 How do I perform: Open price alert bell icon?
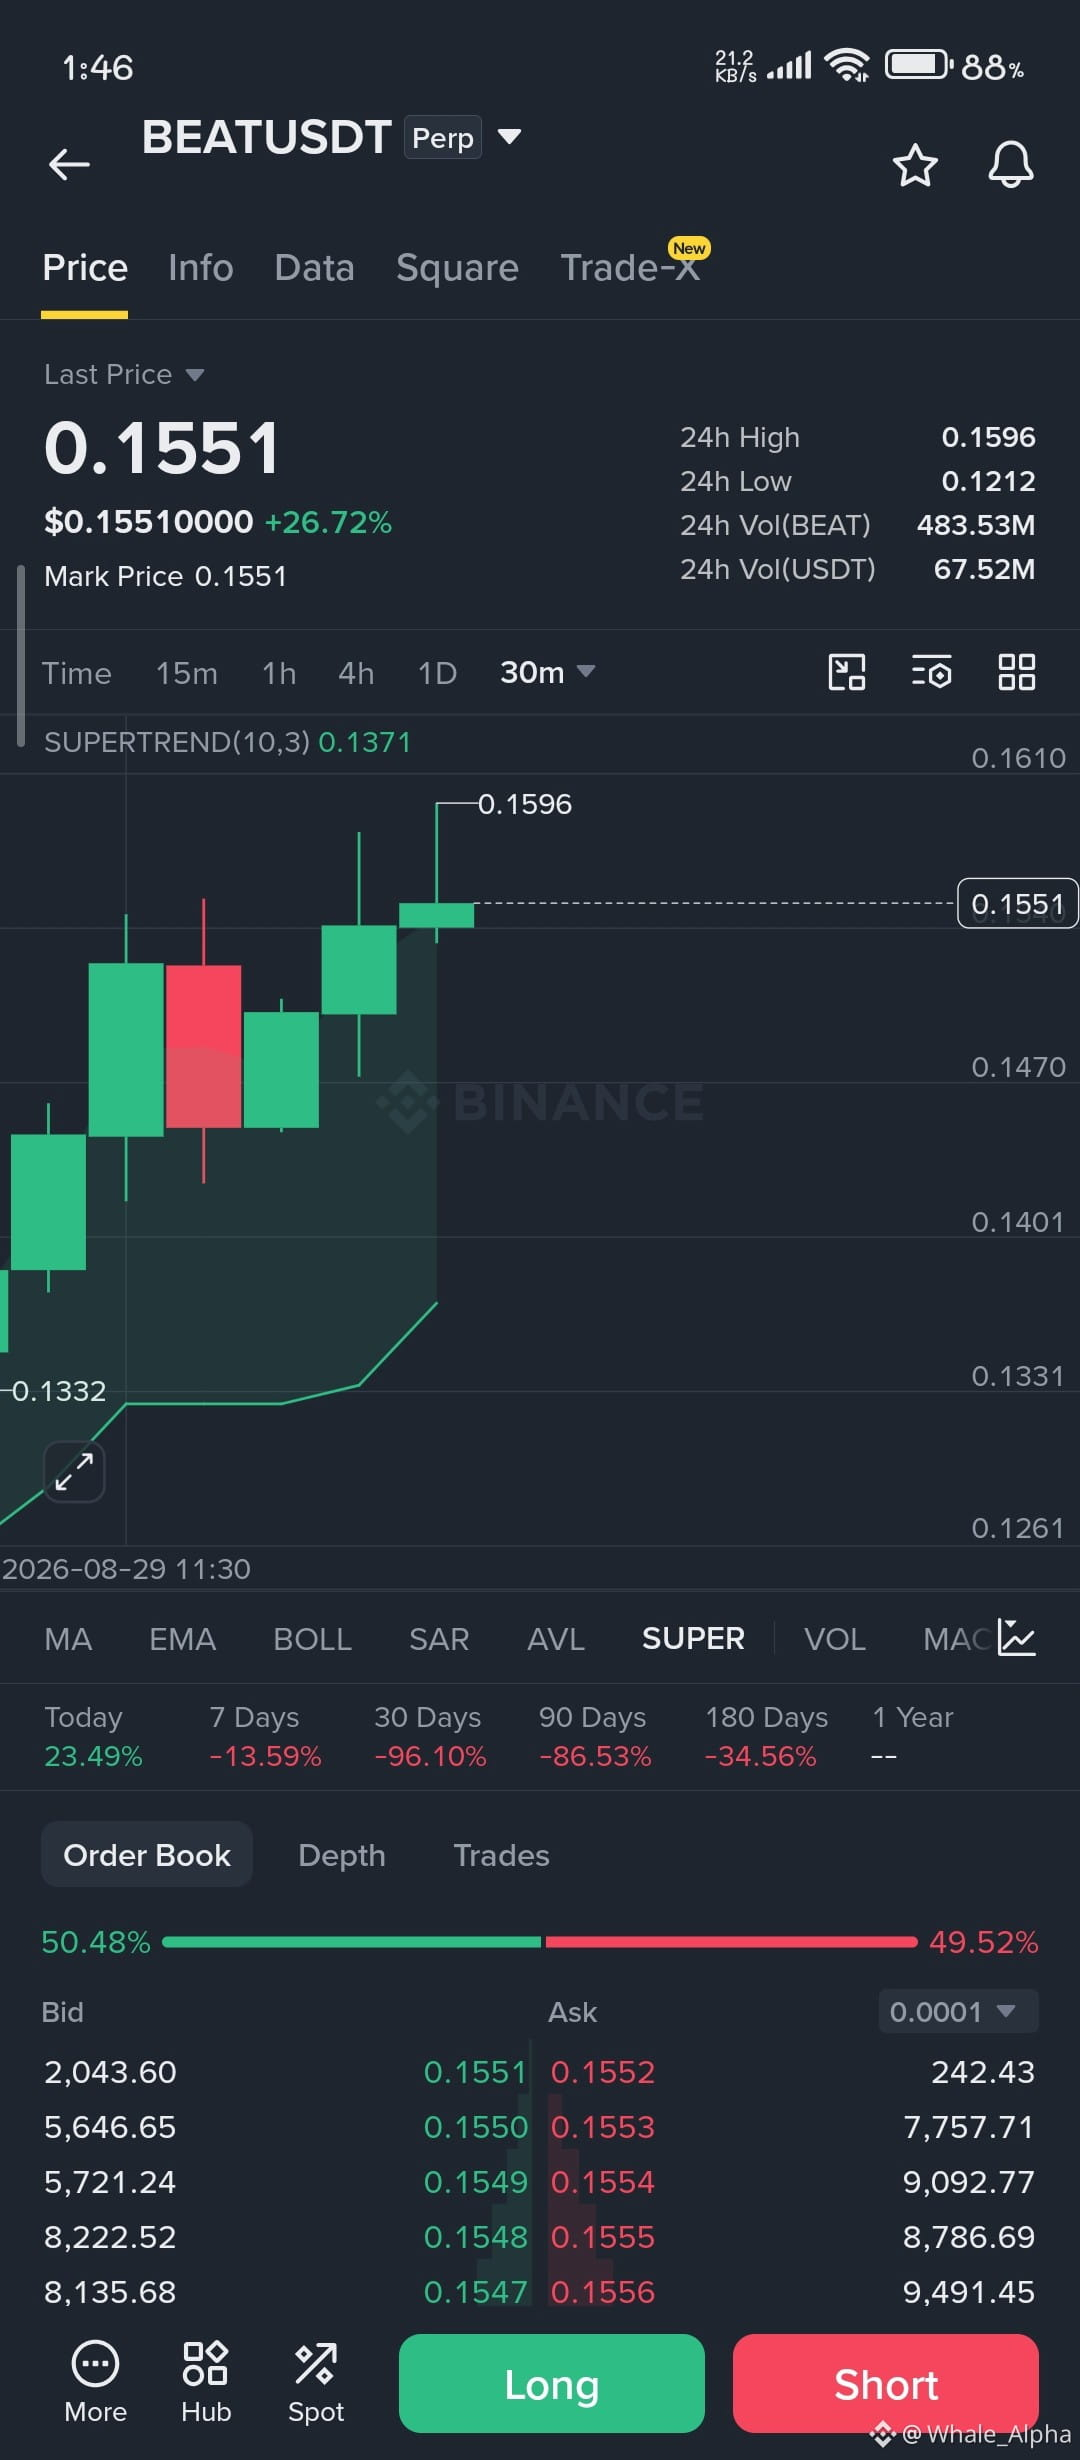pyautogui.click(x=1011, y=164)
